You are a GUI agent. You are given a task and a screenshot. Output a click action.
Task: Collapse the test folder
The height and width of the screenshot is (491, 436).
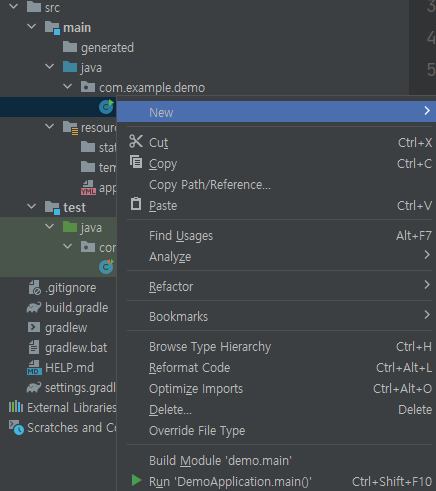point(31,206)
